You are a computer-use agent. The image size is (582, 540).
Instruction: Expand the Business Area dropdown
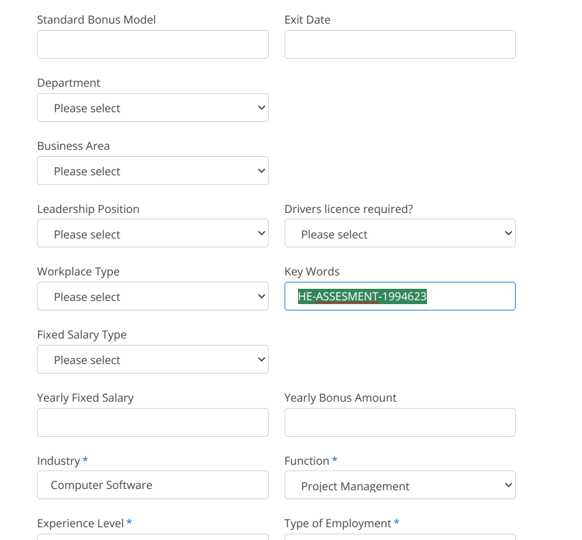pos(153,171)
